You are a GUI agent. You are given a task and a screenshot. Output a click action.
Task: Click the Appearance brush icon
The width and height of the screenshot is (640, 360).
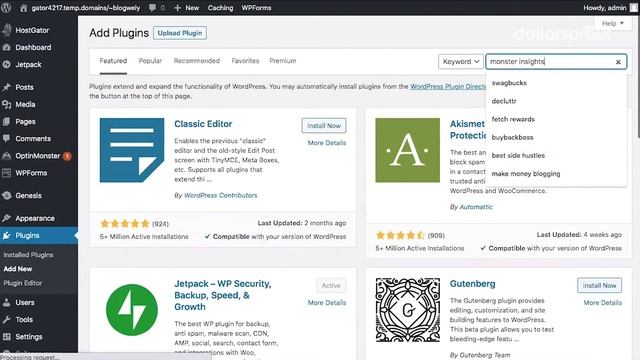(x=7, y=218)
